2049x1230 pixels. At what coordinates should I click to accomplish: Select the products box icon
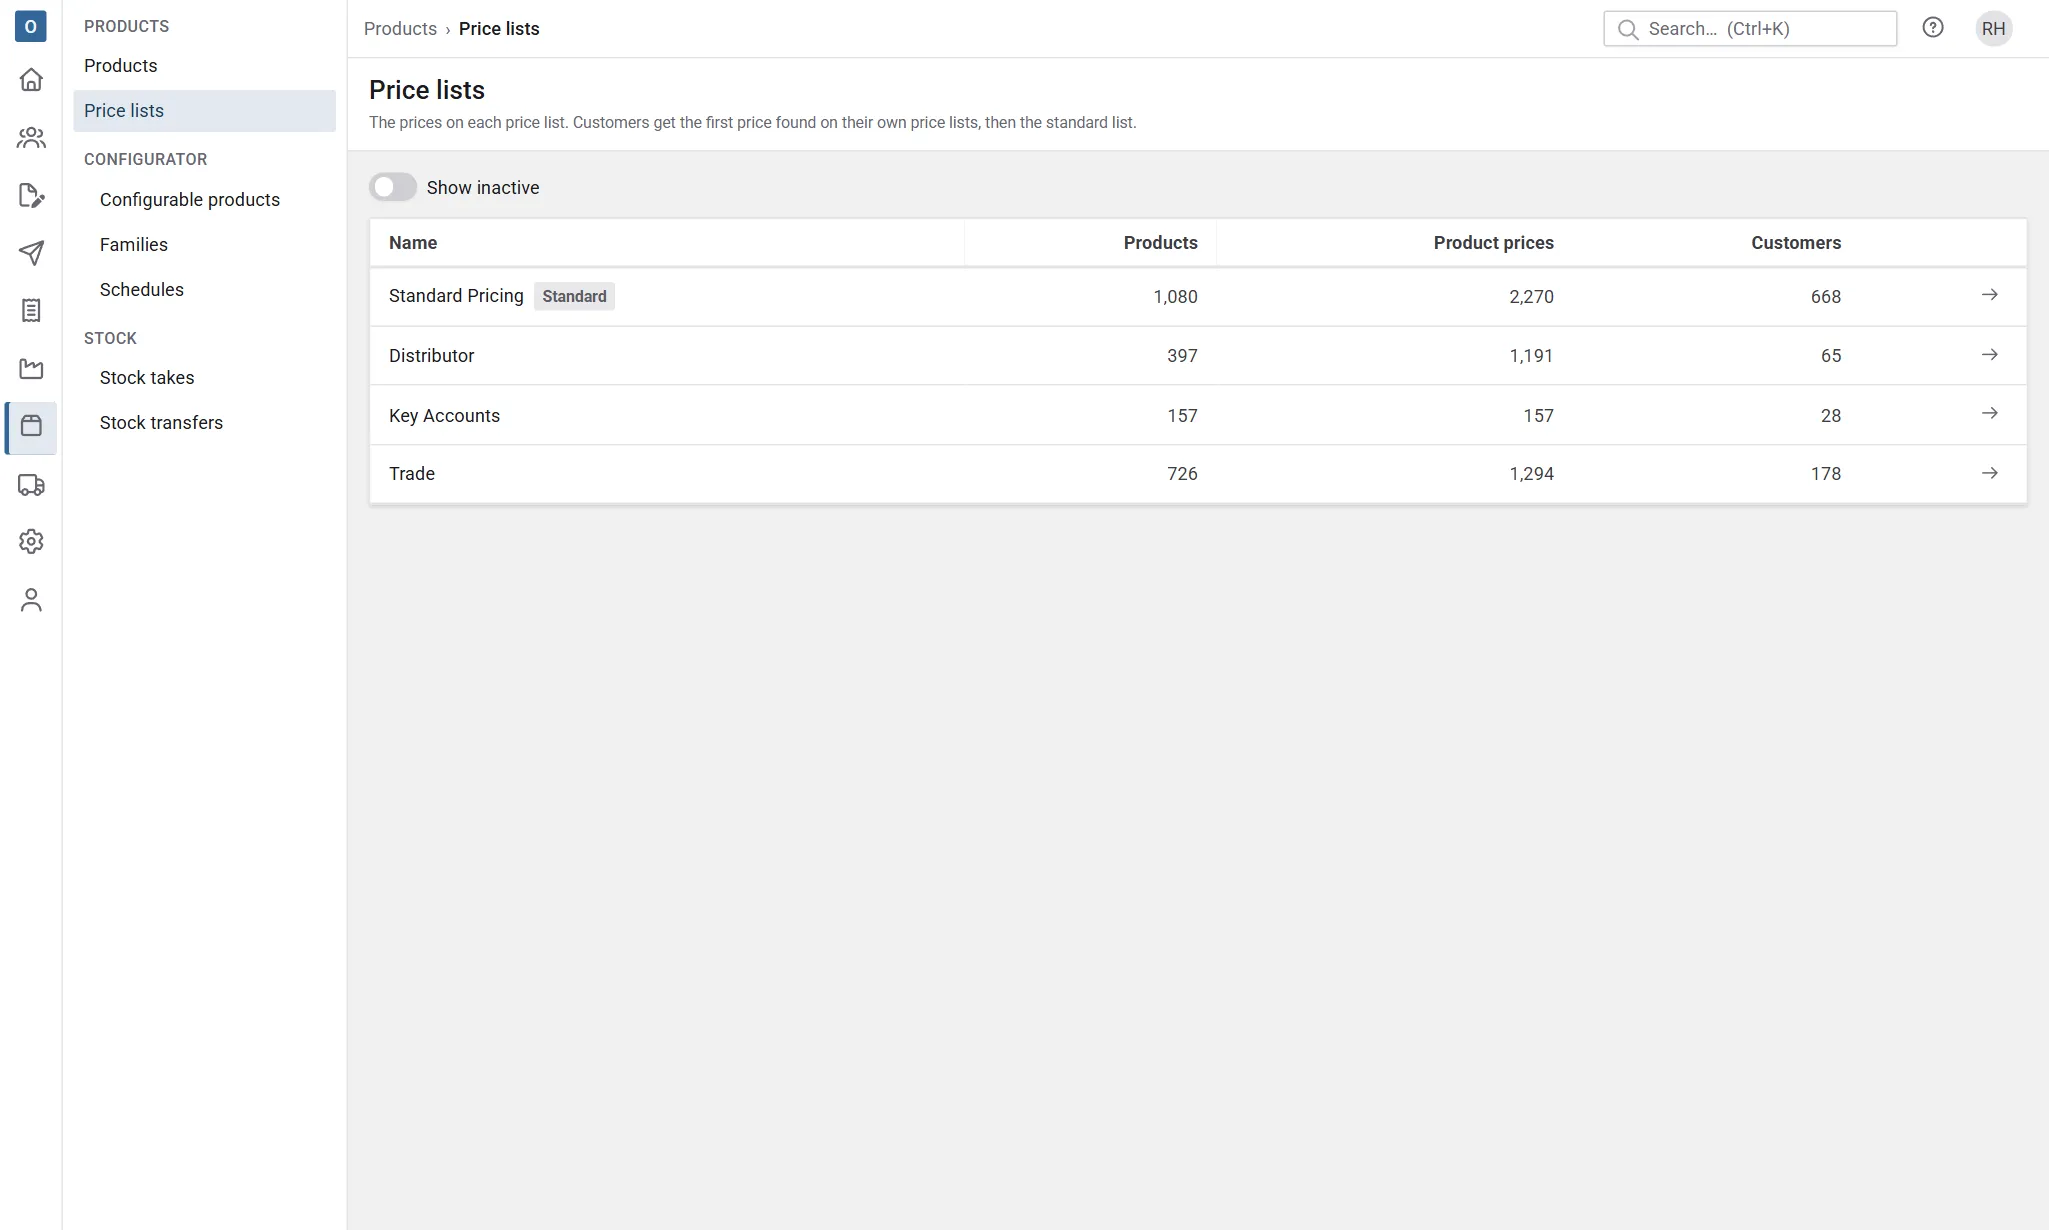(31, 427)
